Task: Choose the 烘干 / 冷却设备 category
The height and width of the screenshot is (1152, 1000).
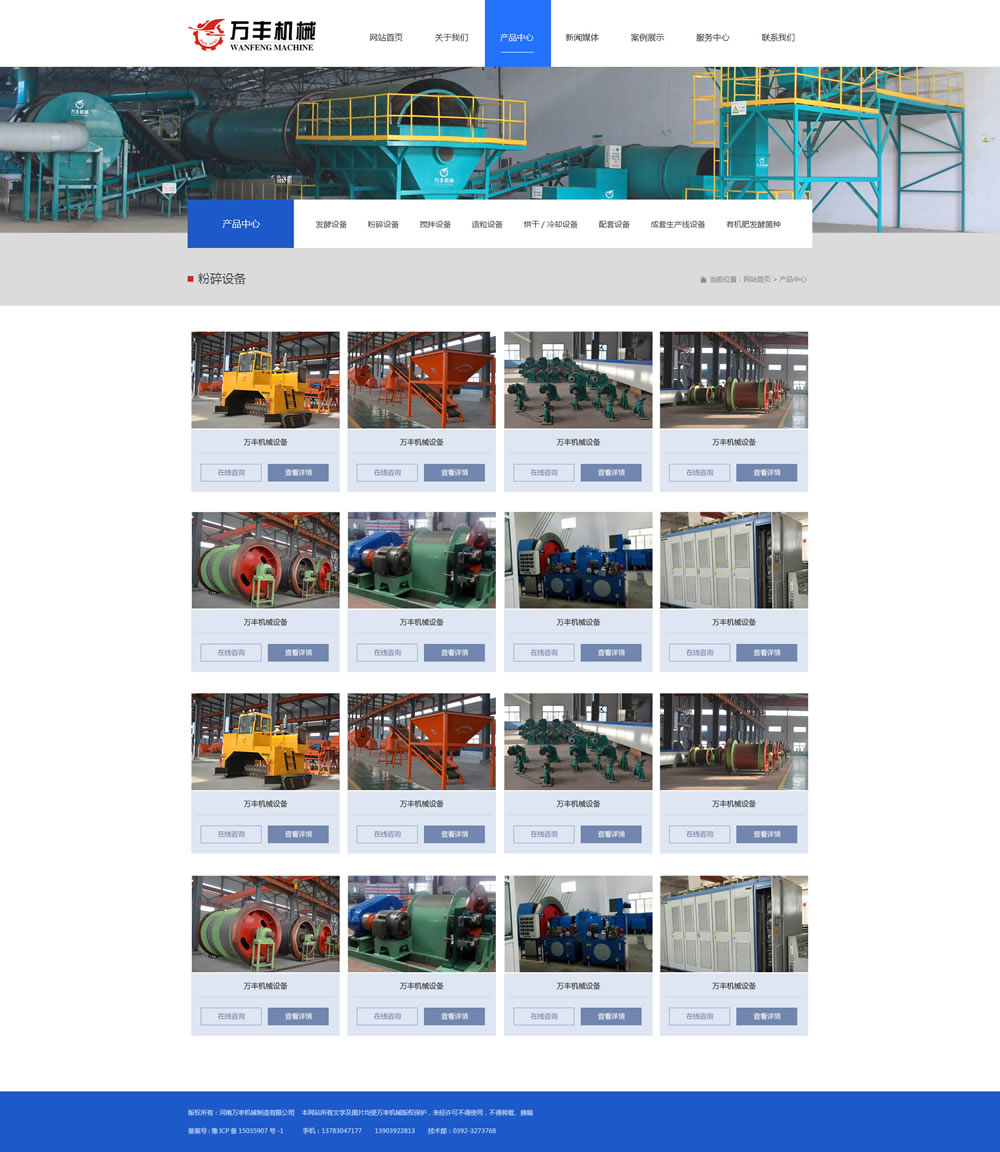Action: pyautogui.click(x=550, y=225)
